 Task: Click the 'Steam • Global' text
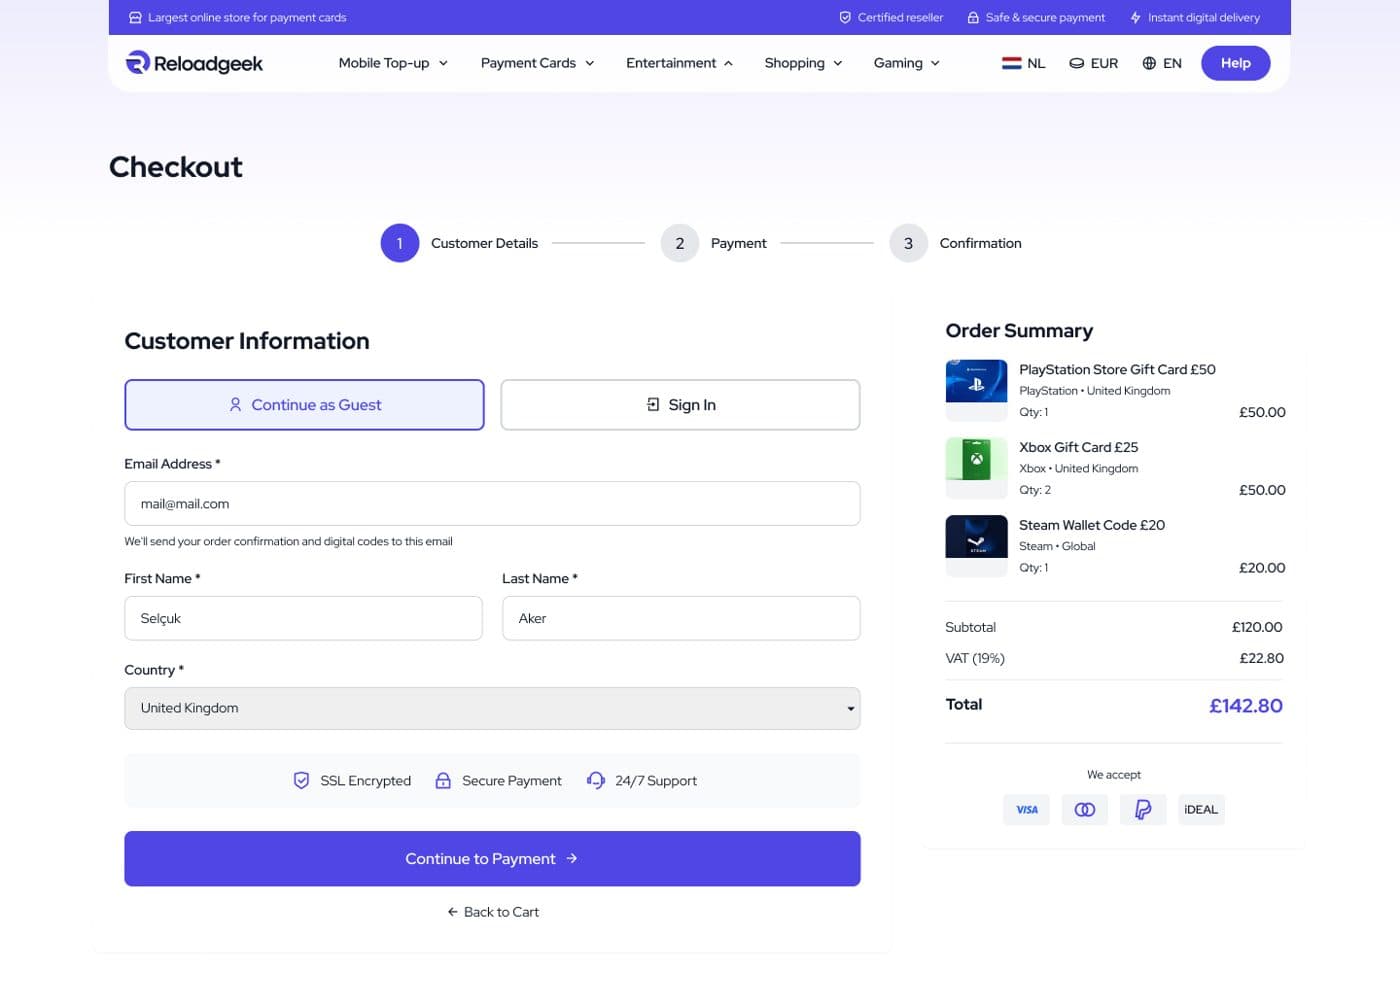pyautogui.click(x=1057, y=546)
